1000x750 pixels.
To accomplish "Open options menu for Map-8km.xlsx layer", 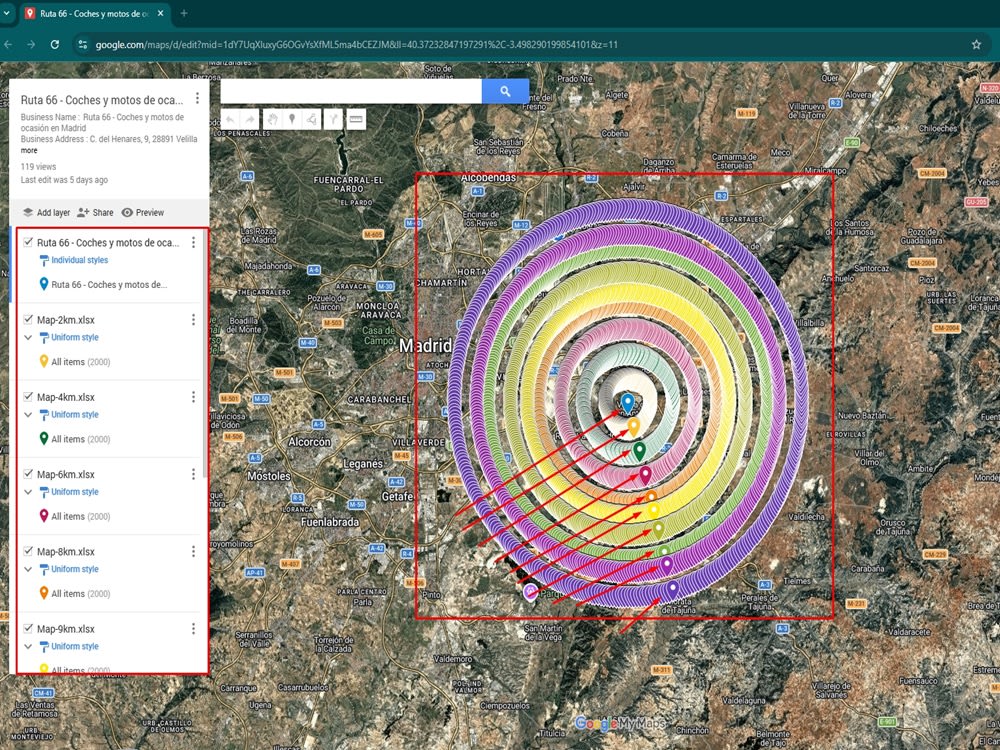I will (193, 551).
